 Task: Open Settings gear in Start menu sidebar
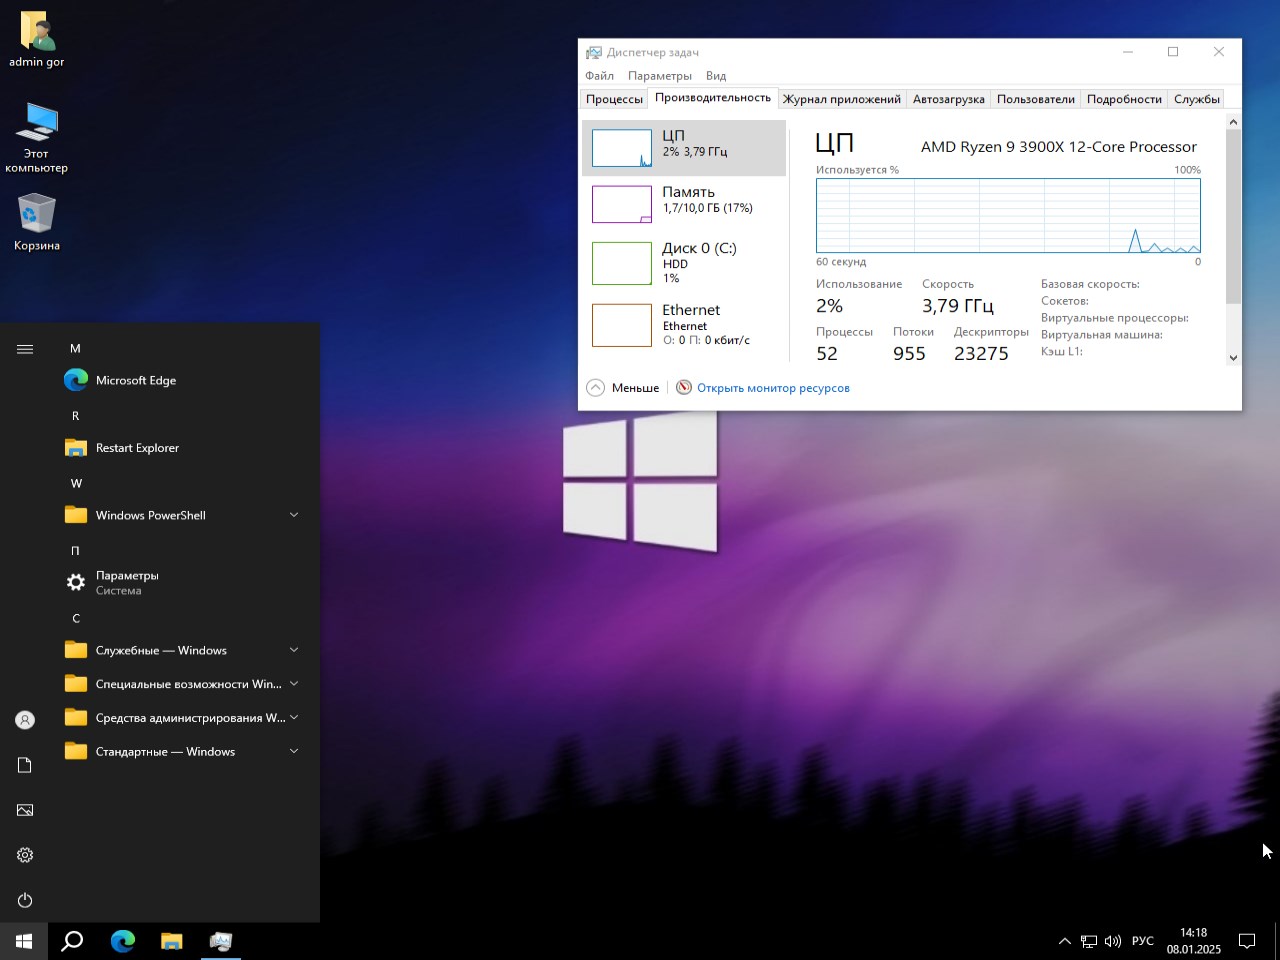click(x=24, y=855)
